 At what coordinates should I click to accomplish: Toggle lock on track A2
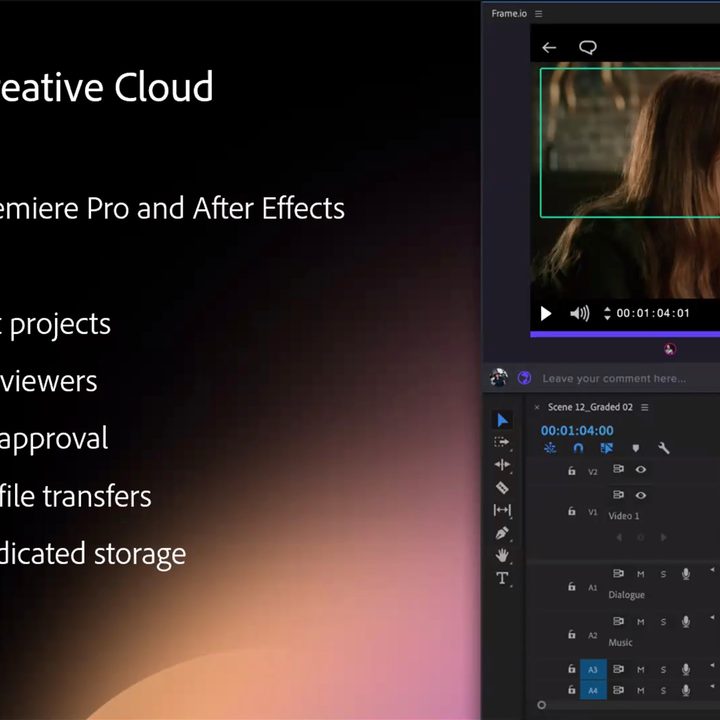pyautogui.click(x=572, y=634)
